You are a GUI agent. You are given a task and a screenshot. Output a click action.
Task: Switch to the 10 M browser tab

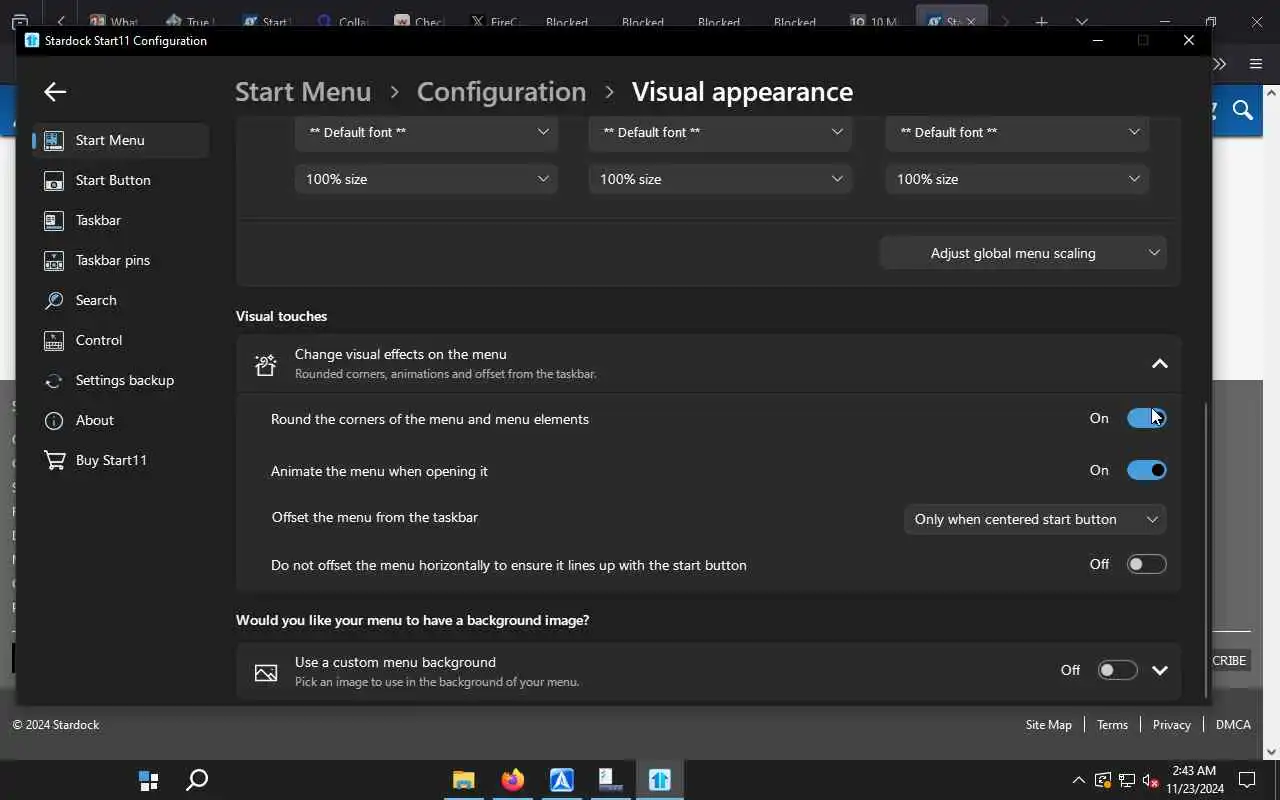tap(874, 21)
